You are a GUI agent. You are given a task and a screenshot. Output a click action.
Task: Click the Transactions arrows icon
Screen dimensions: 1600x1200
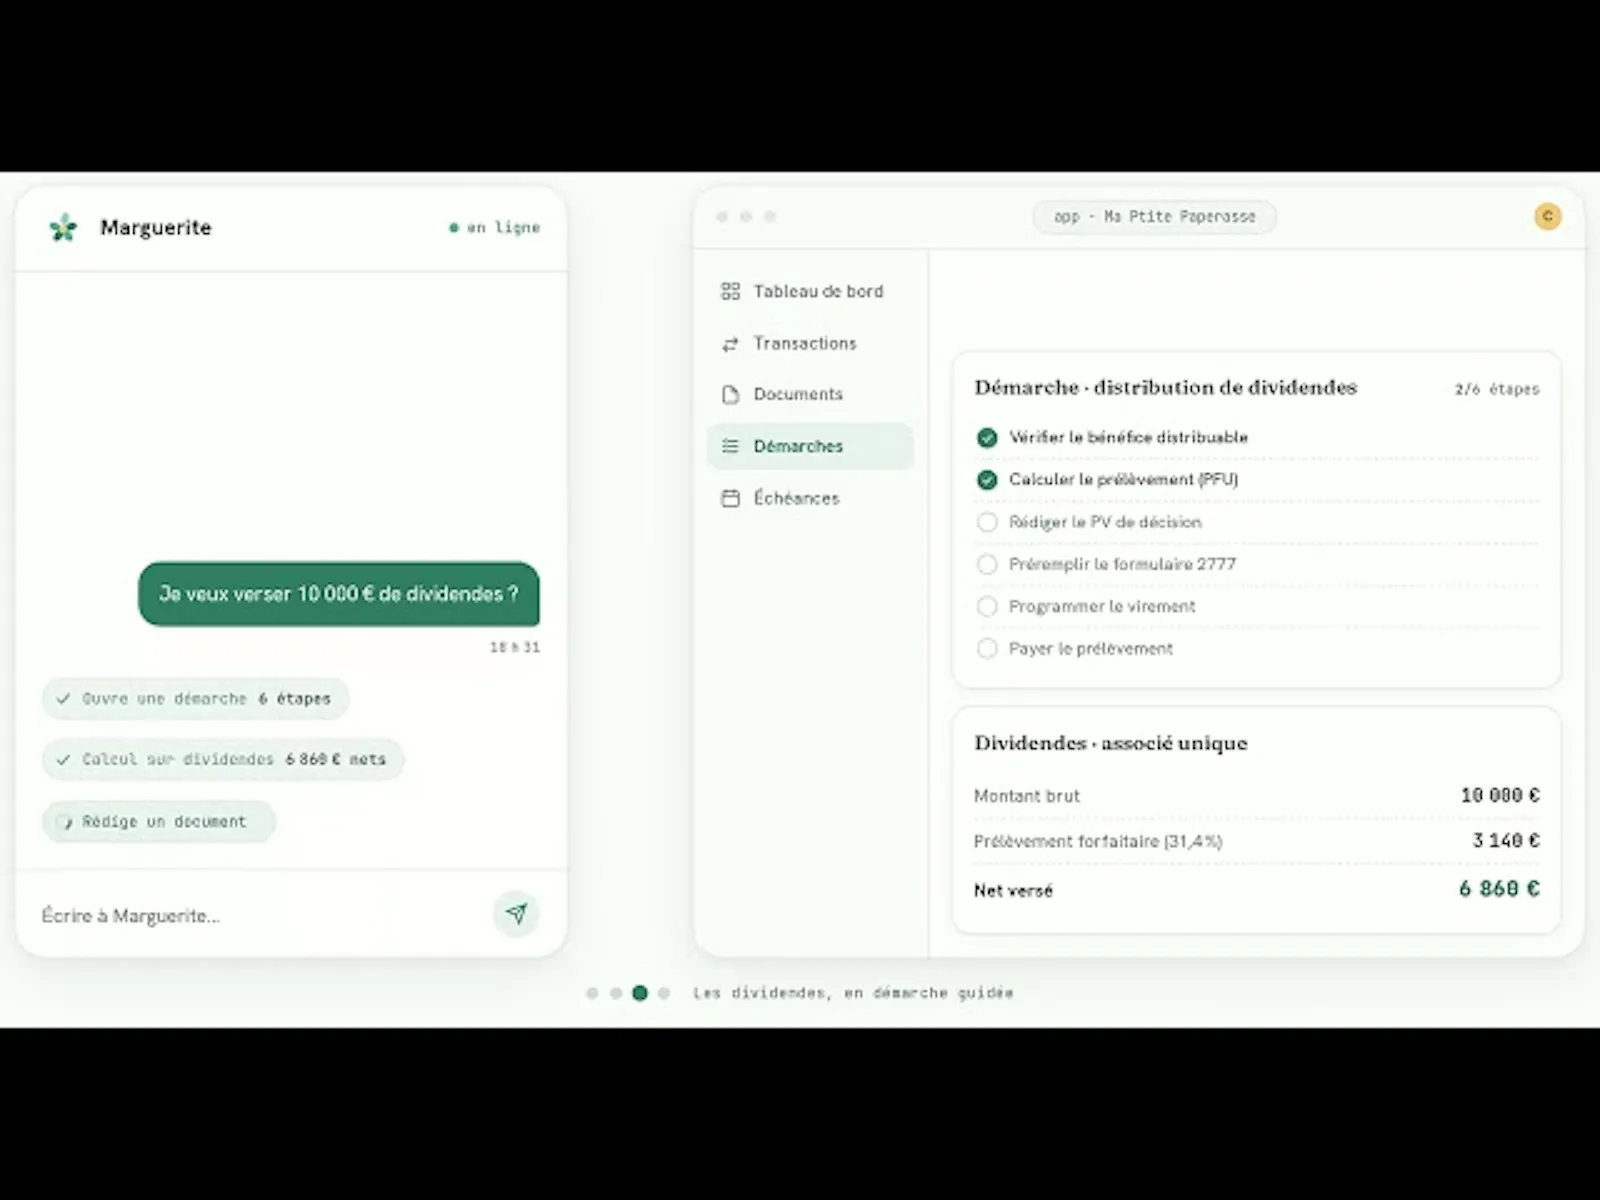pyautogui.click(x=730, y=343)
